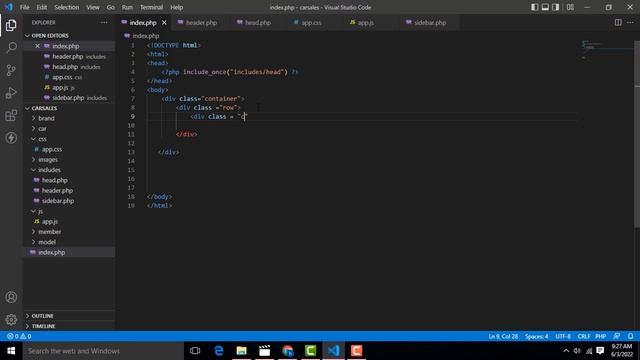Open the Source Control view icon
The width and height of the screenshot is (640, 360).
coord(11,70)
